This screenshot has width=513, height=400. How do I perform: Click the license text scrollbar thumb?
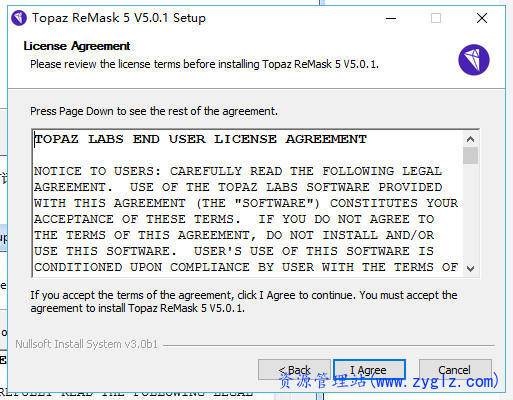click(x=470, y=156)
